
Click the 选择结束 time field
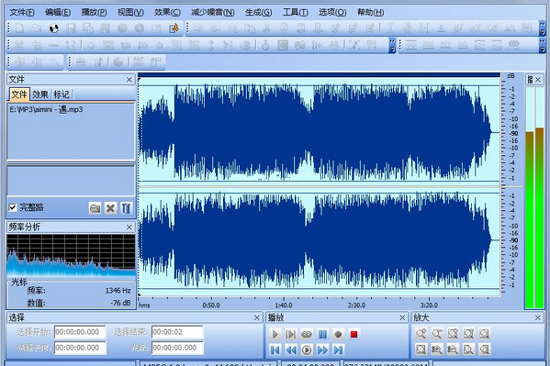point(177,332)
